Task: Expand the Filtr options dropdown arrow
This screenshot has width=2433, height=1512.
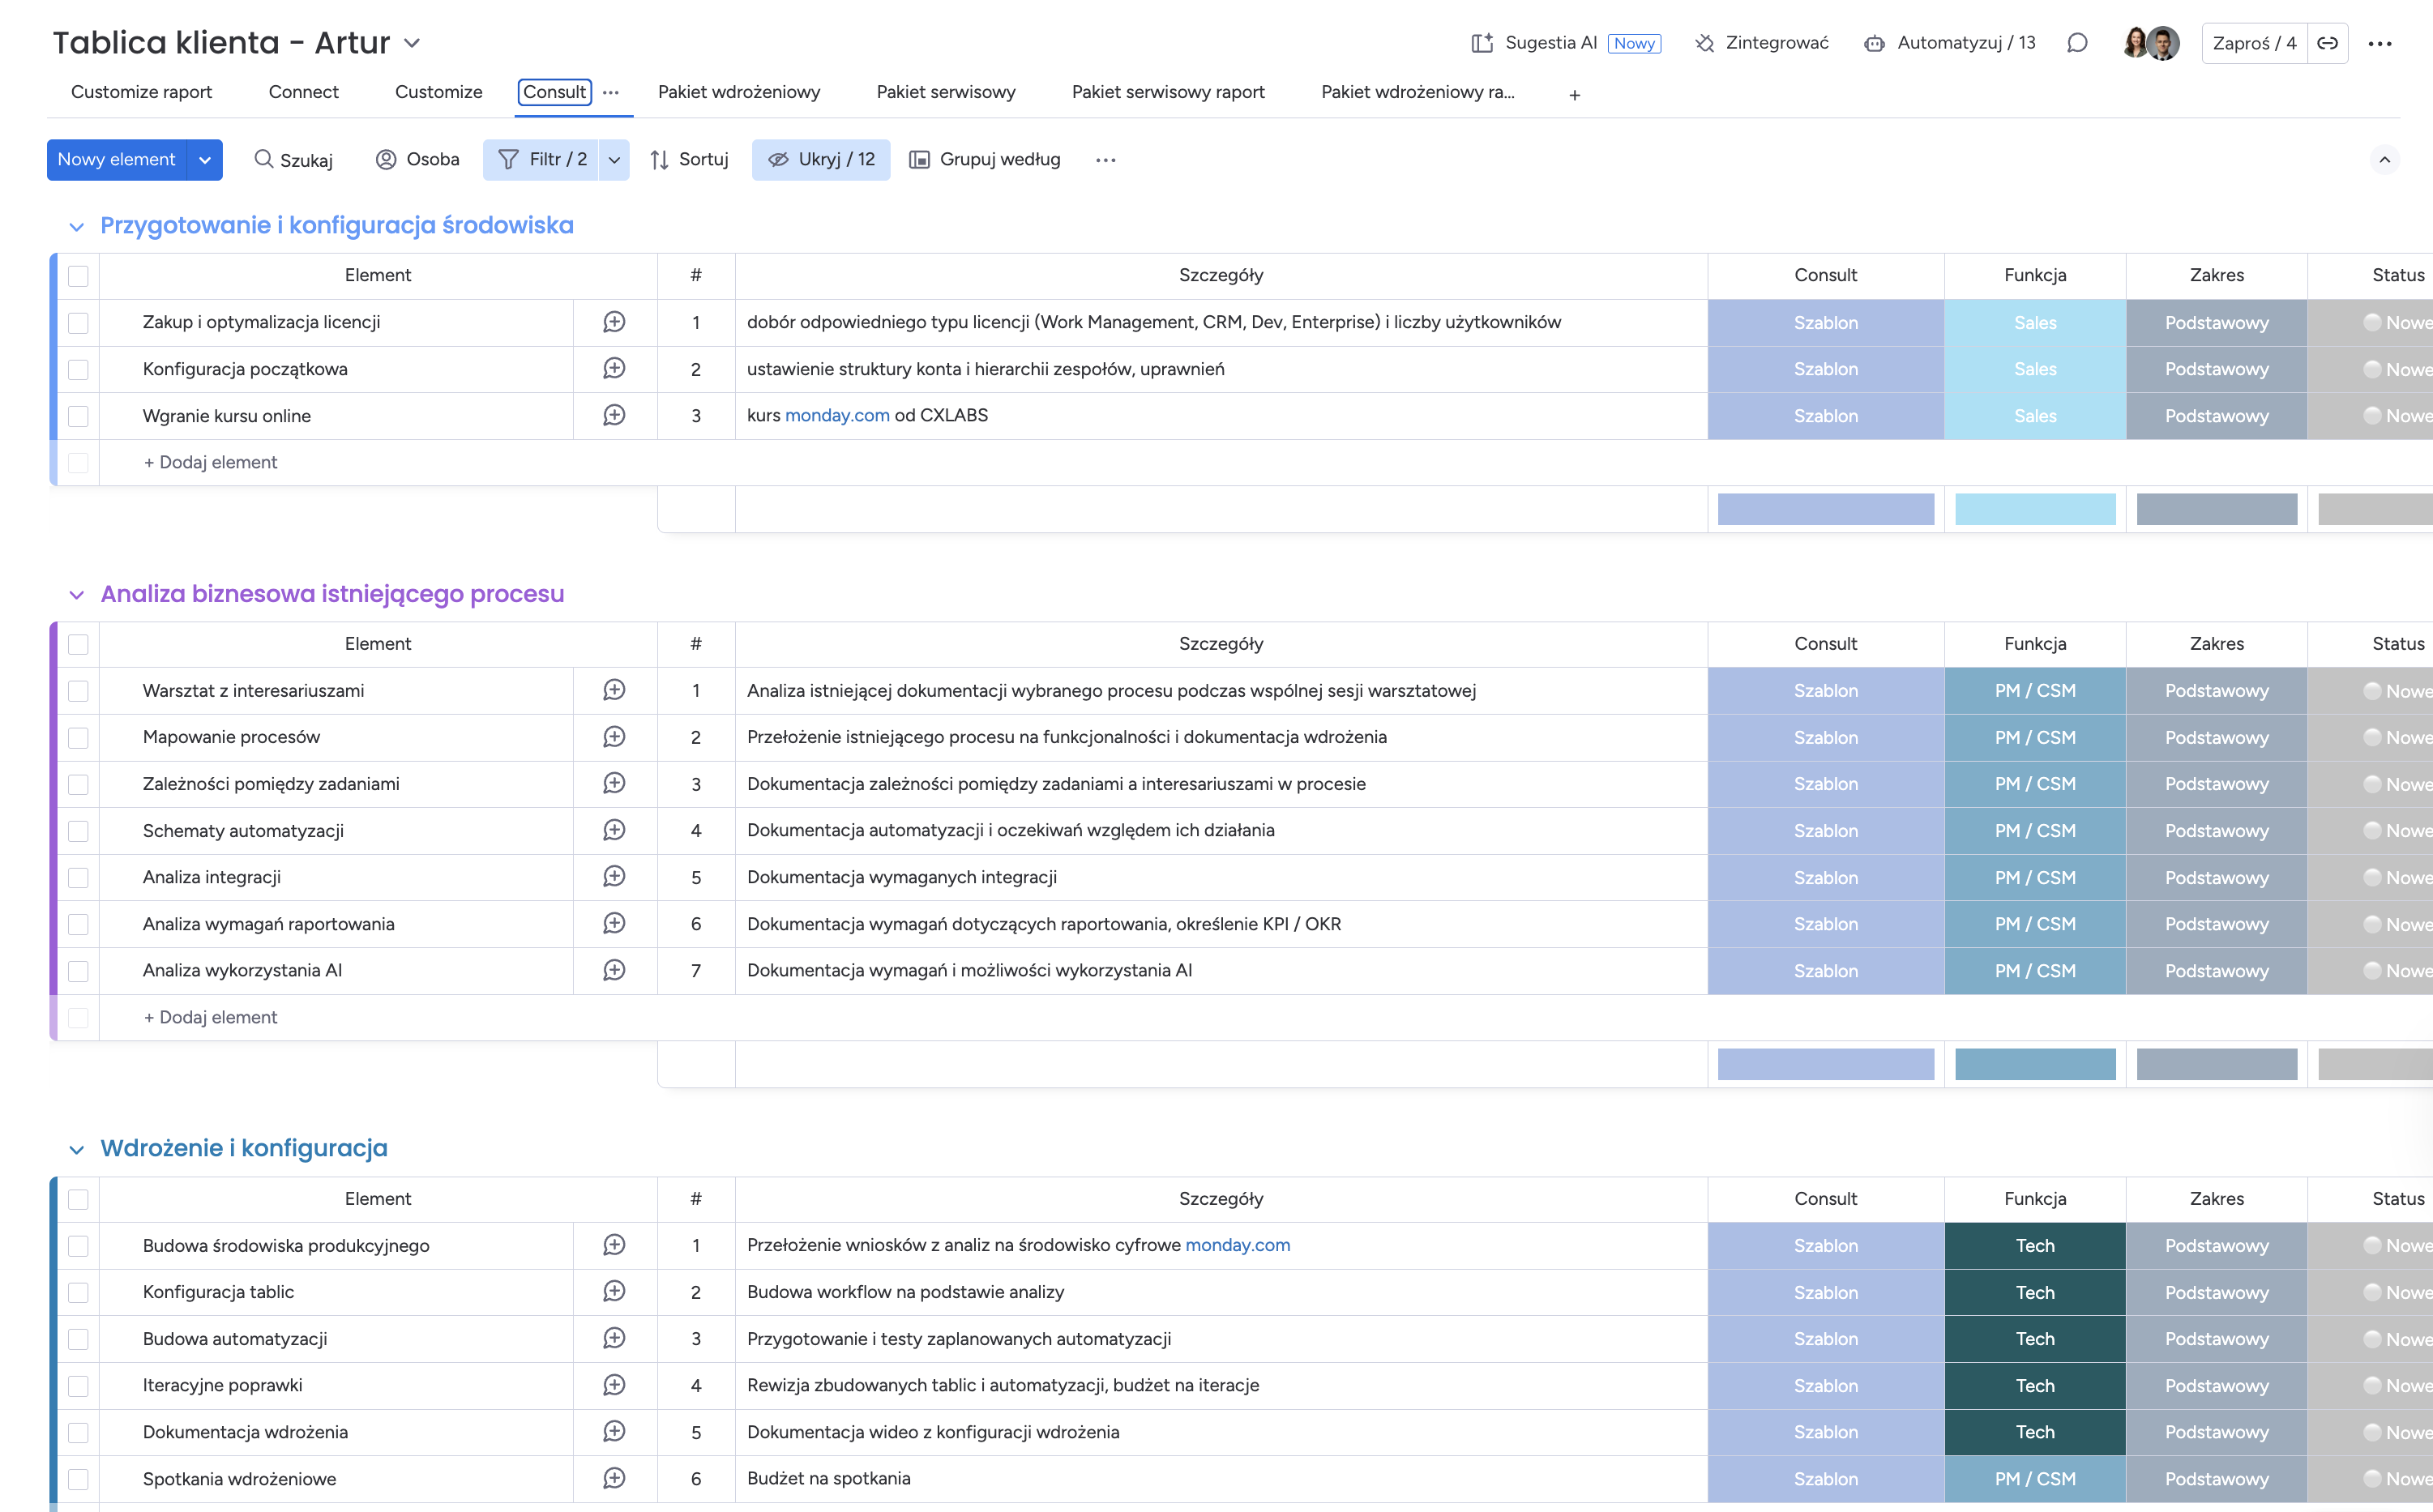Action: (614, 160)
